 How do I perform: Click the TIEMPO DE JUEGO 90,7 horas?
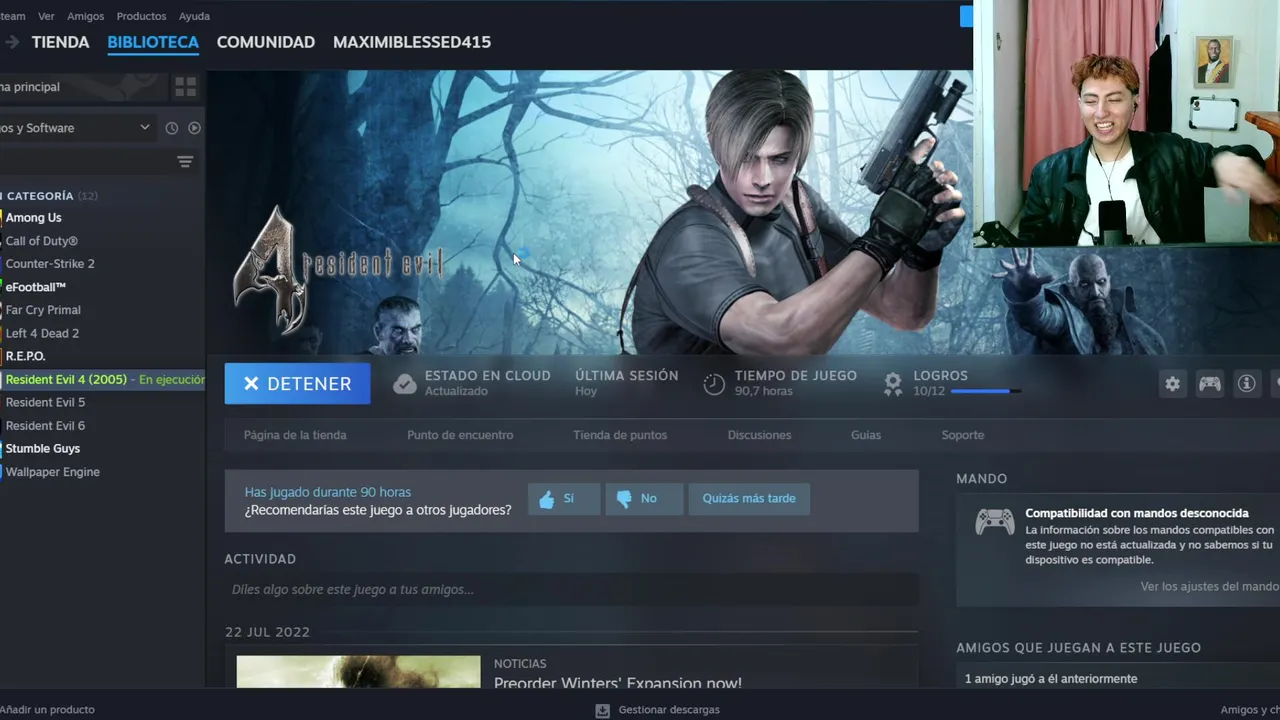point(795,383)
